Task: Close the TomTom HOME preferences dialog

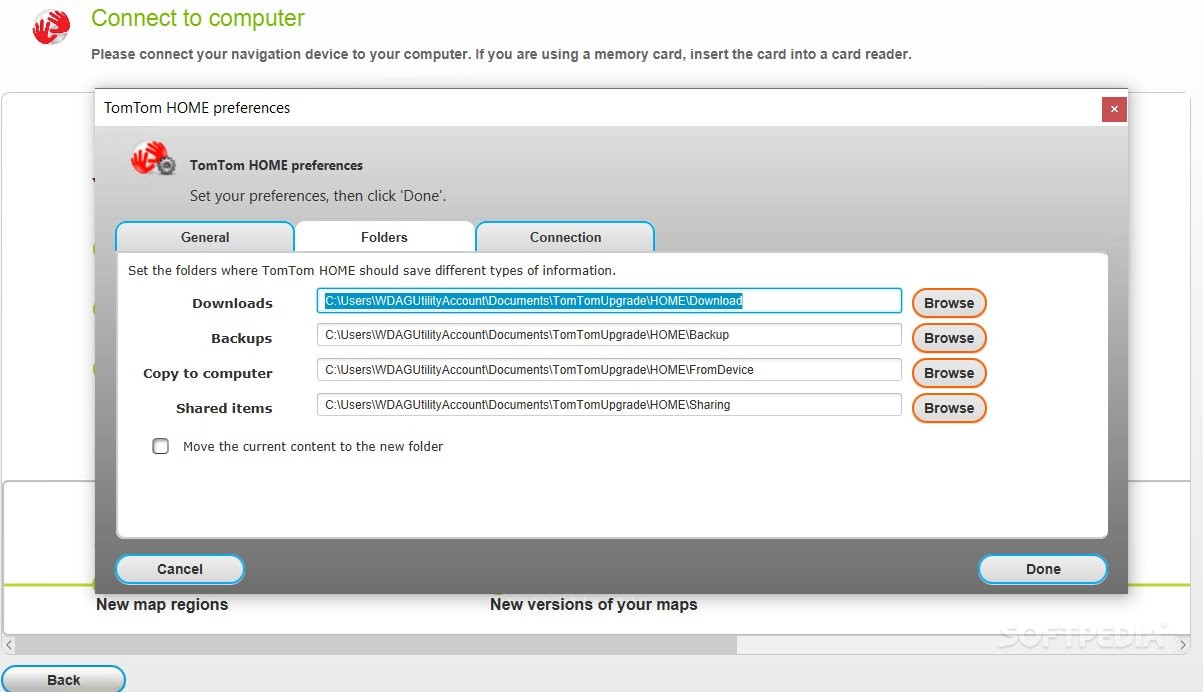Action: click(x=1114, y=109)
